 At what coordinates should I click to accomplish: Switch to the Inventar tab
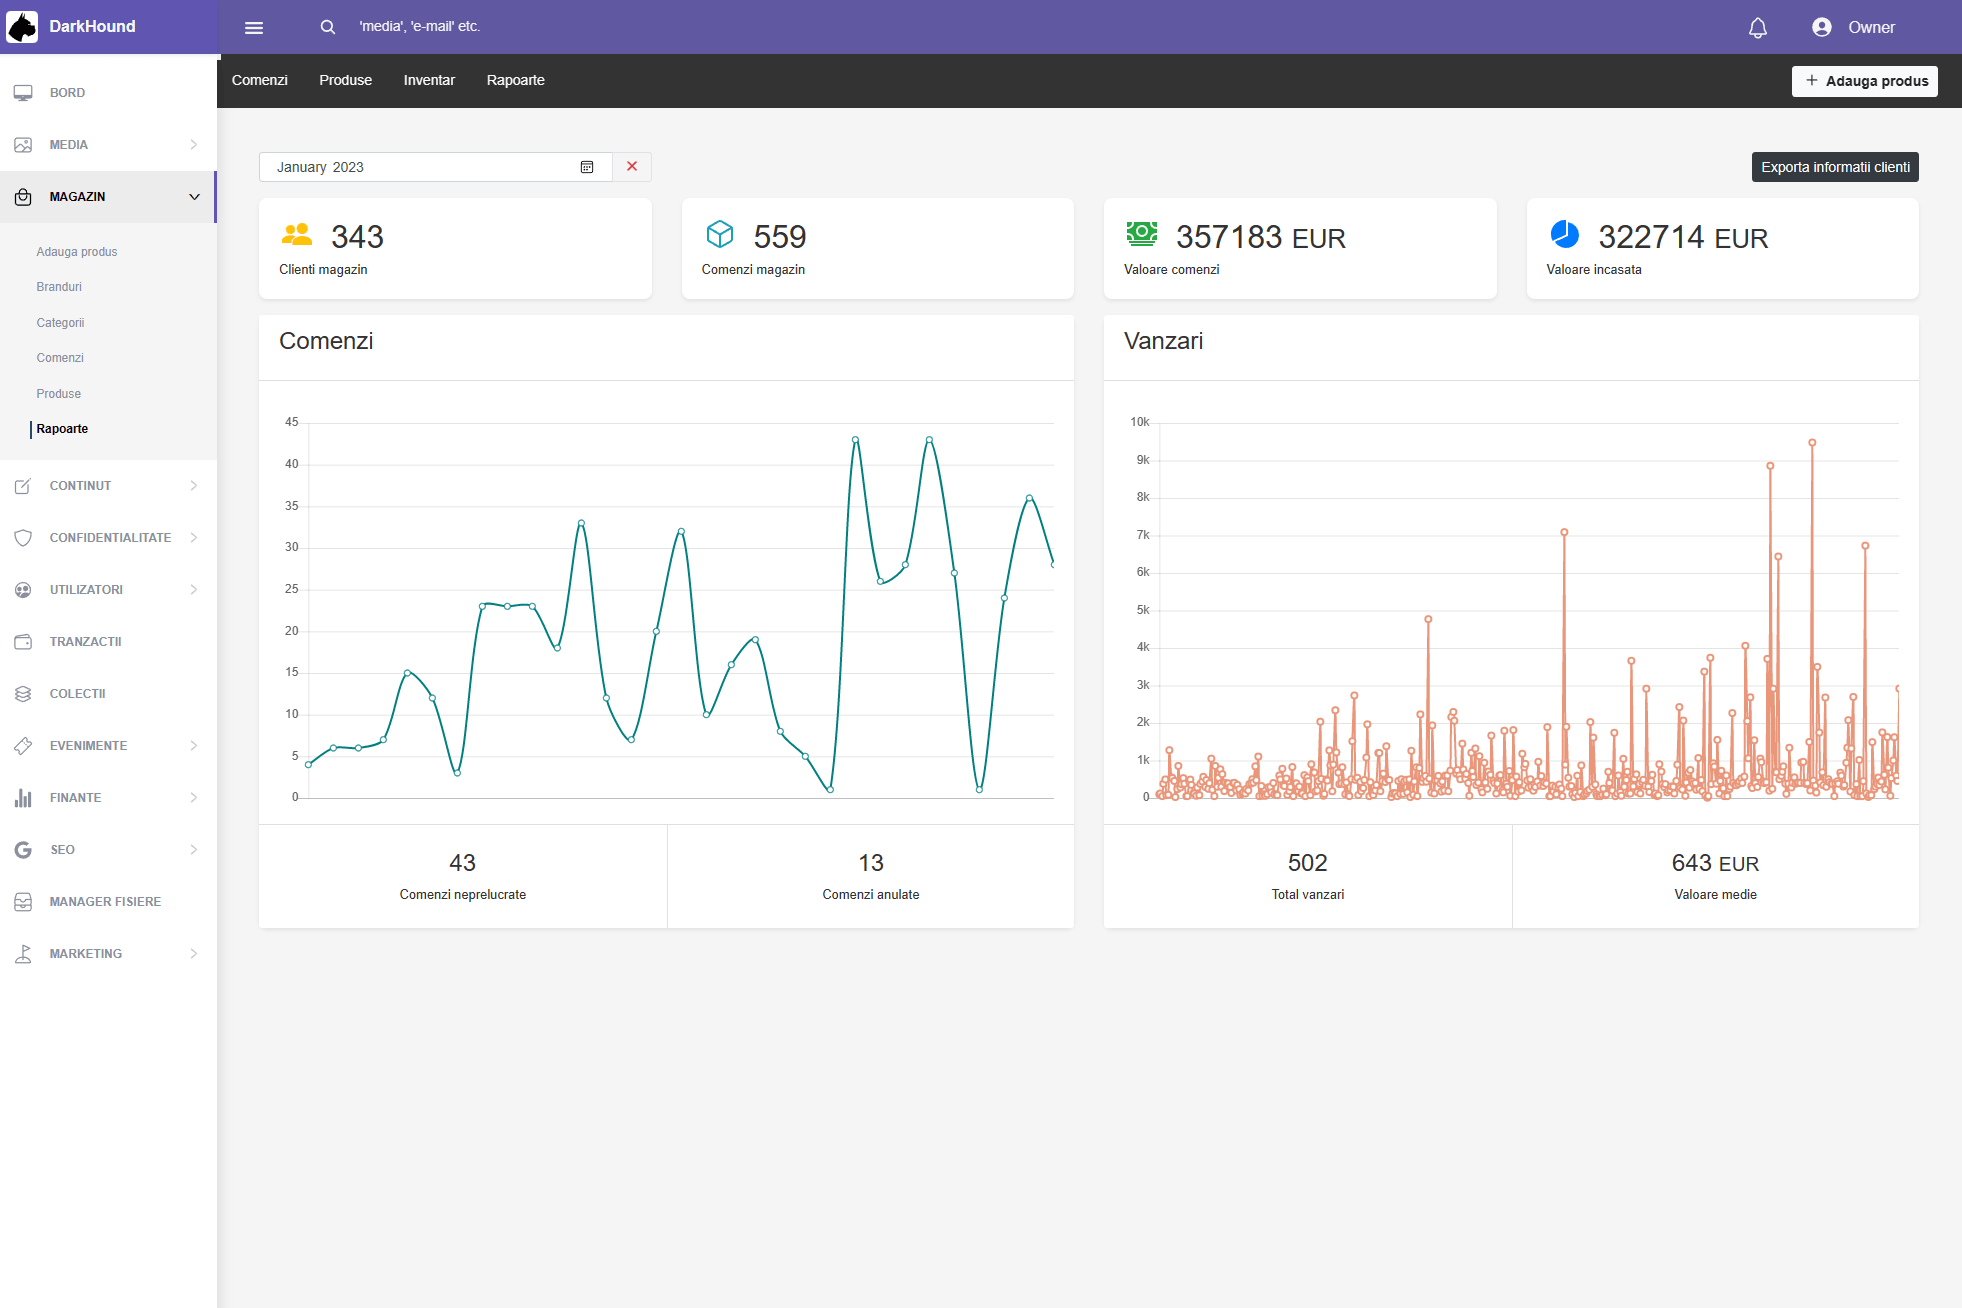(429, 80)
